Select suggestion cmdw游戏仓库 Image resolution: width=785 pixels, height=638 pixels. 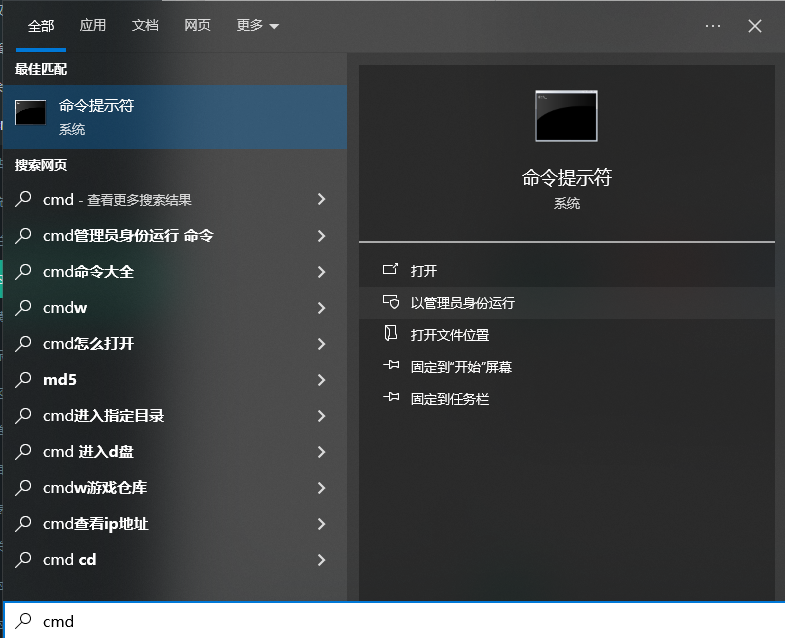coord(175,488)
